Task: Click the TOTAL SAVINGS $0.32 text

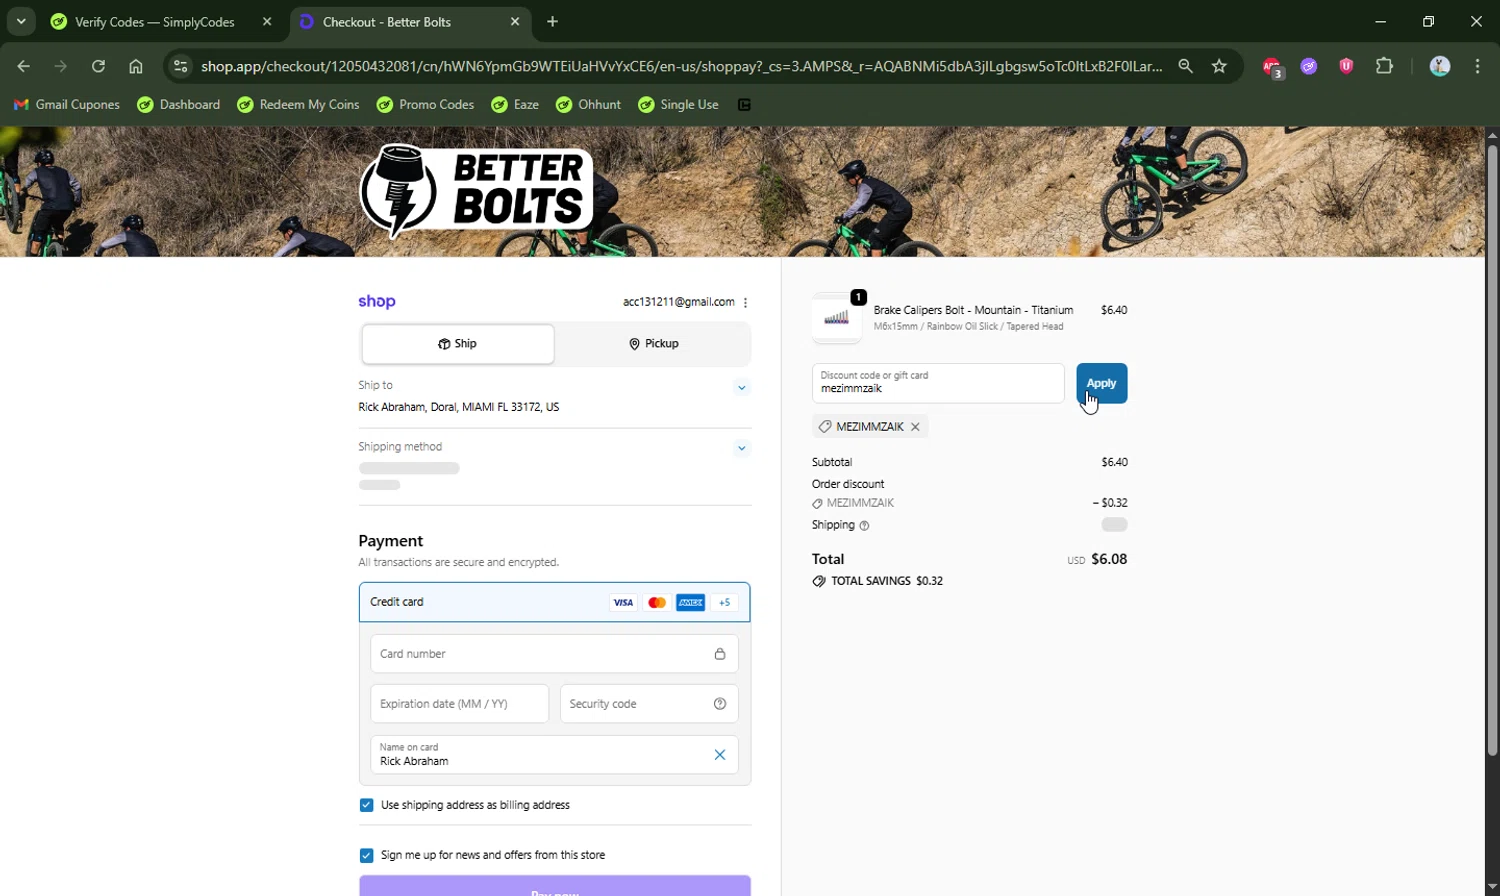Action: [887, 581]
